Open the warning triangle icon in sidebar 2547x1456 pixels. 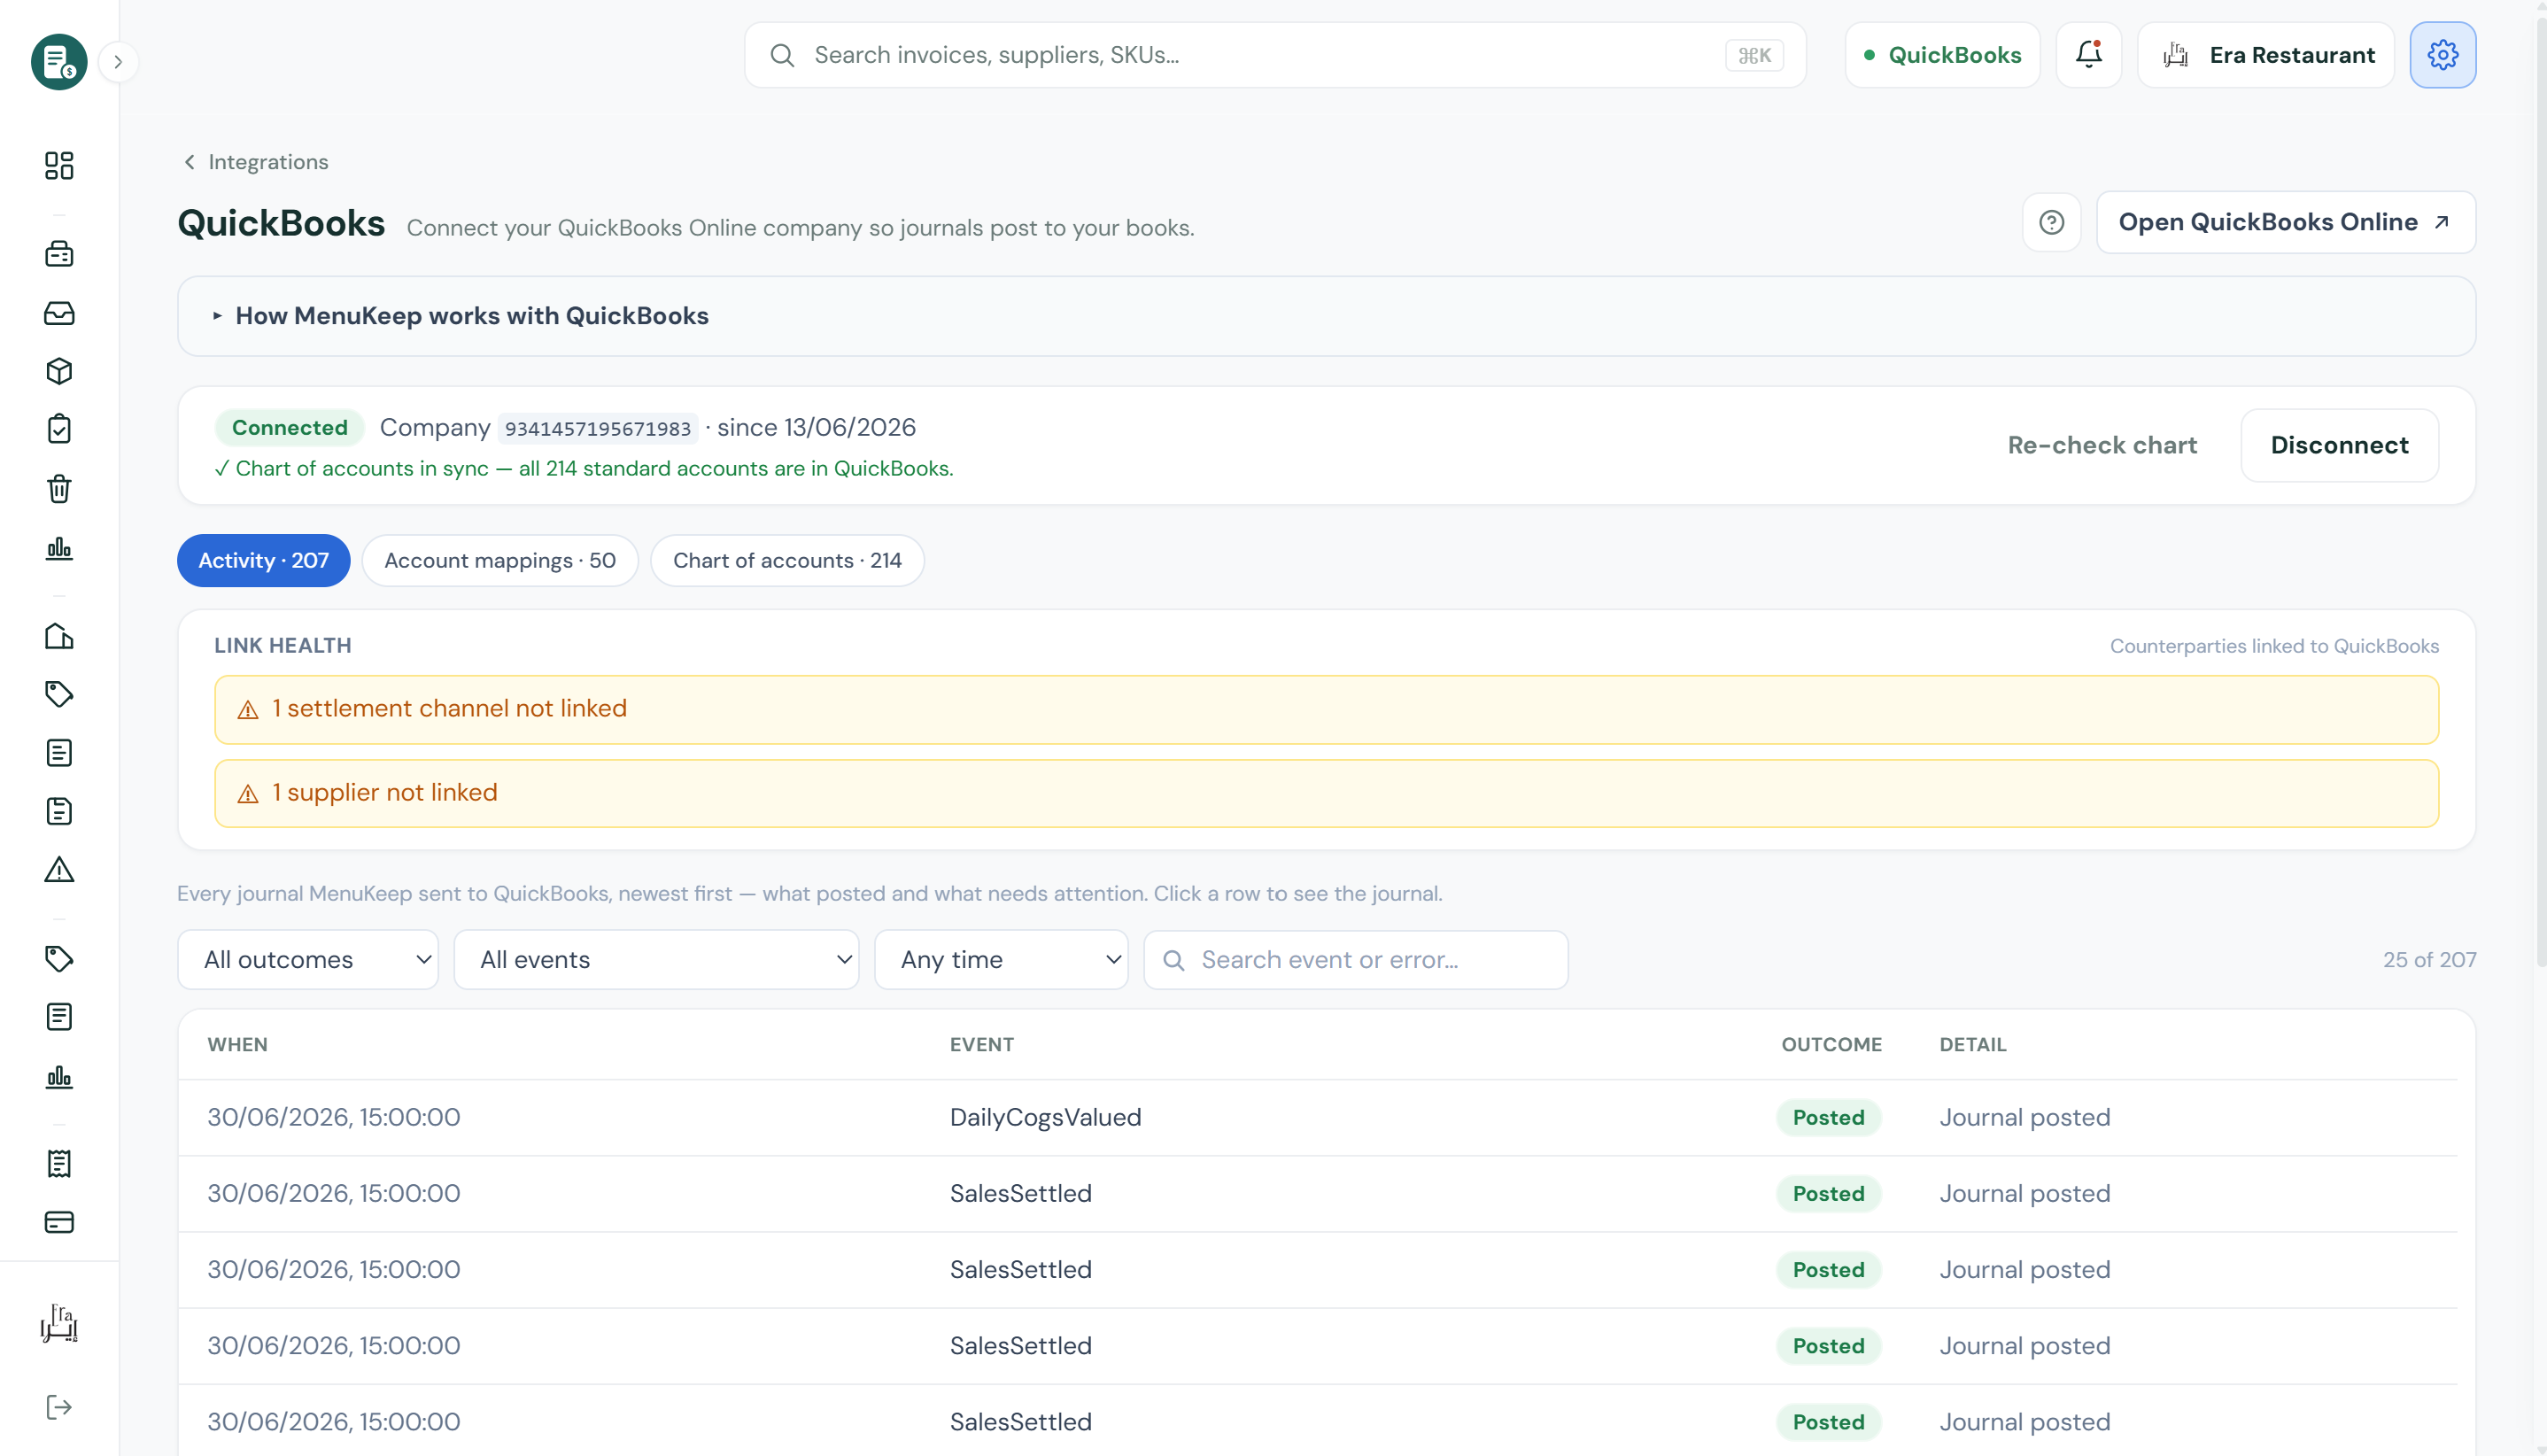pyautogui.click(x=59, y=870)
